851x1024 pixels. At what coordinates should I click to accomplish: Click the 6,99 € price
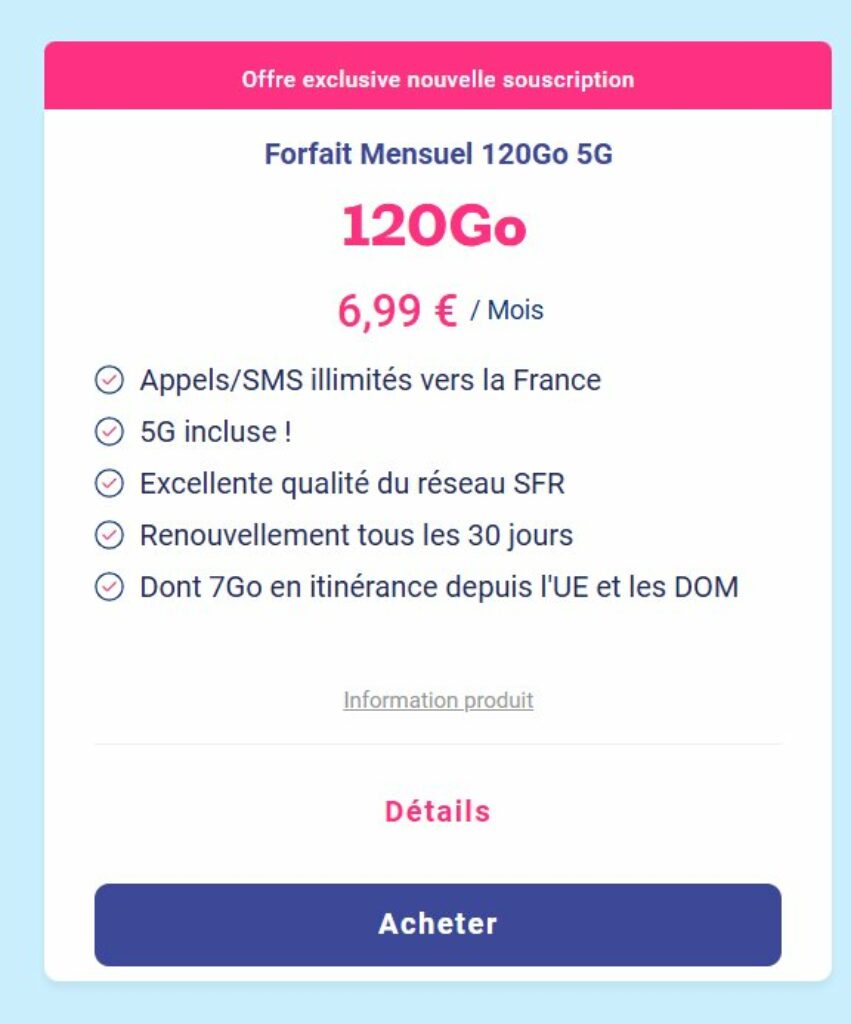coord(397,312)
